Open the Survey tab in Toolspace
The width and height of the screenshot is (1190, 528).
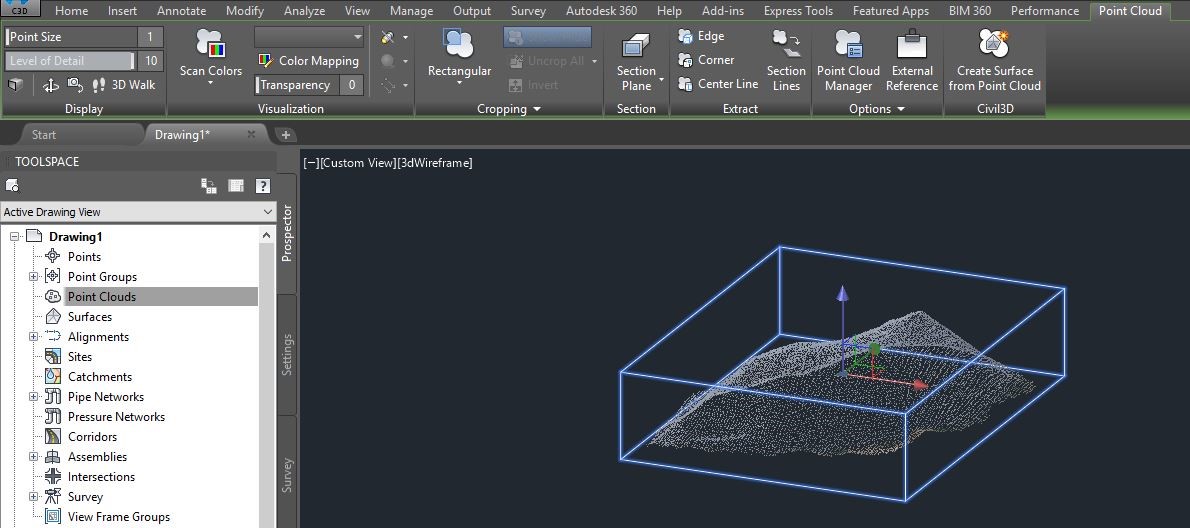[287, 474]
